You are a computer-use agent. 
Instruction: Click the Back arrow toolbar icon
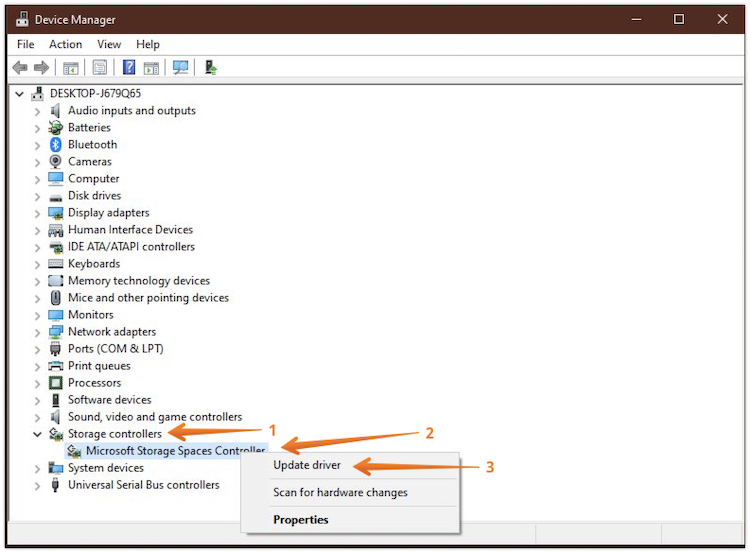pos(20,68)
